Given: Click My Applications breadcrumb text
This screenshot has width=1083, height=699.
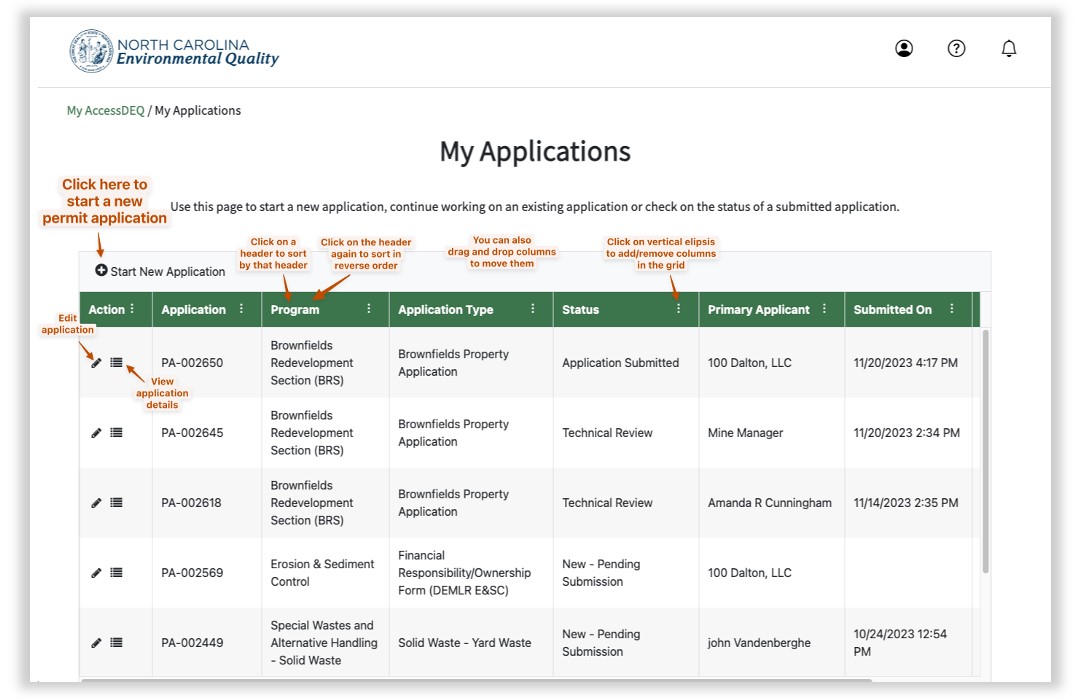Looking at the screenshot, I should click(198, 111).
